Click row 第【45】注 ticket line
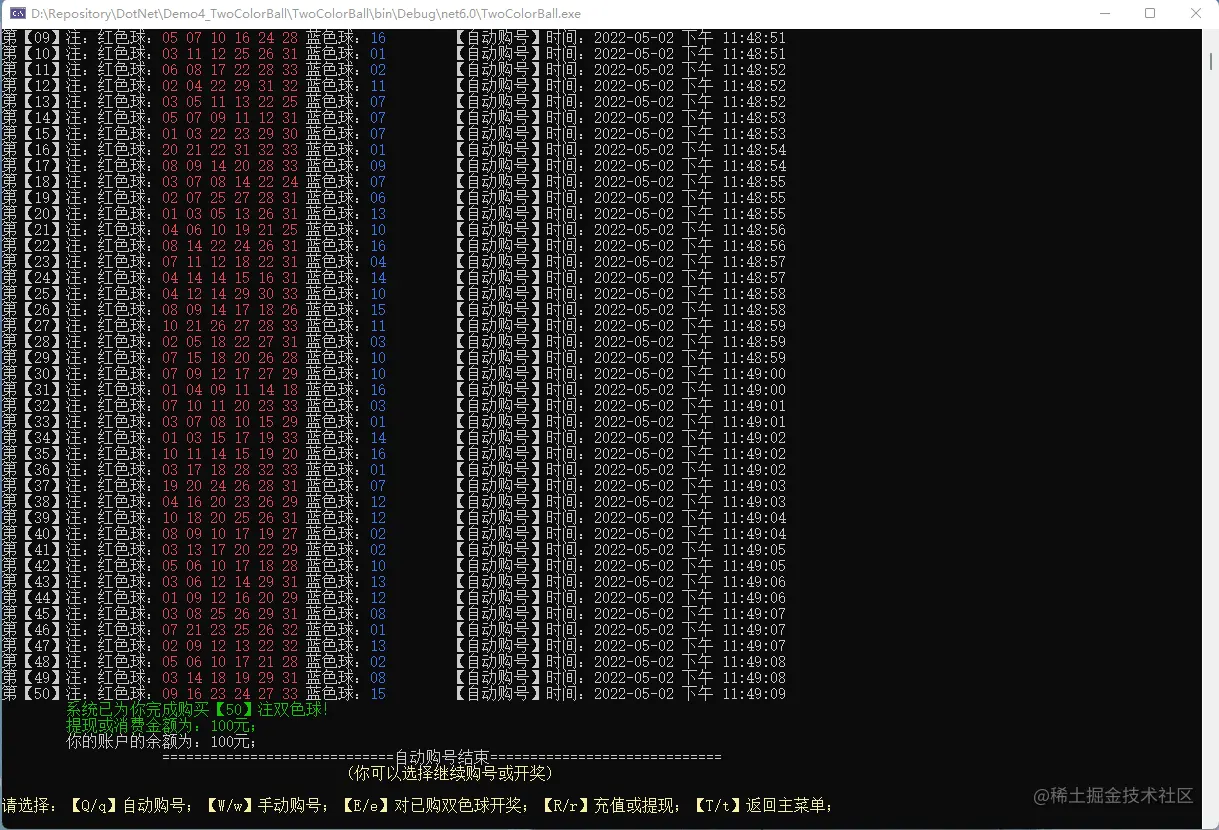Image resolution: width=1219 pixels, height=830 pixels. coord(394,614)
